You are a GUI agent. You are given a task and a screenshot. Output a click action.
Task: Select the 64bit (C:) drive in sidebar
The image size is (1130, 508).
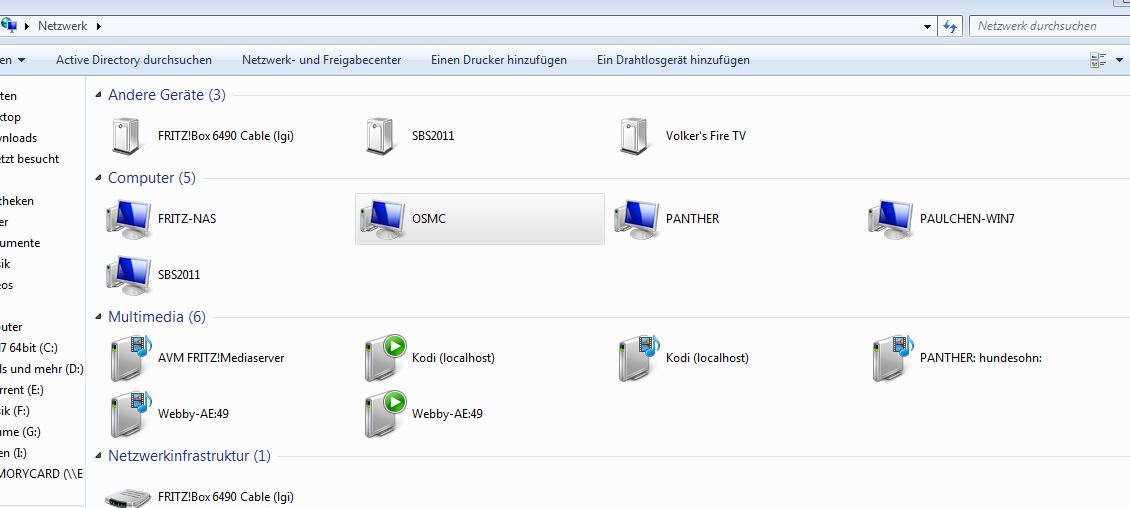[x=29, y=348]
